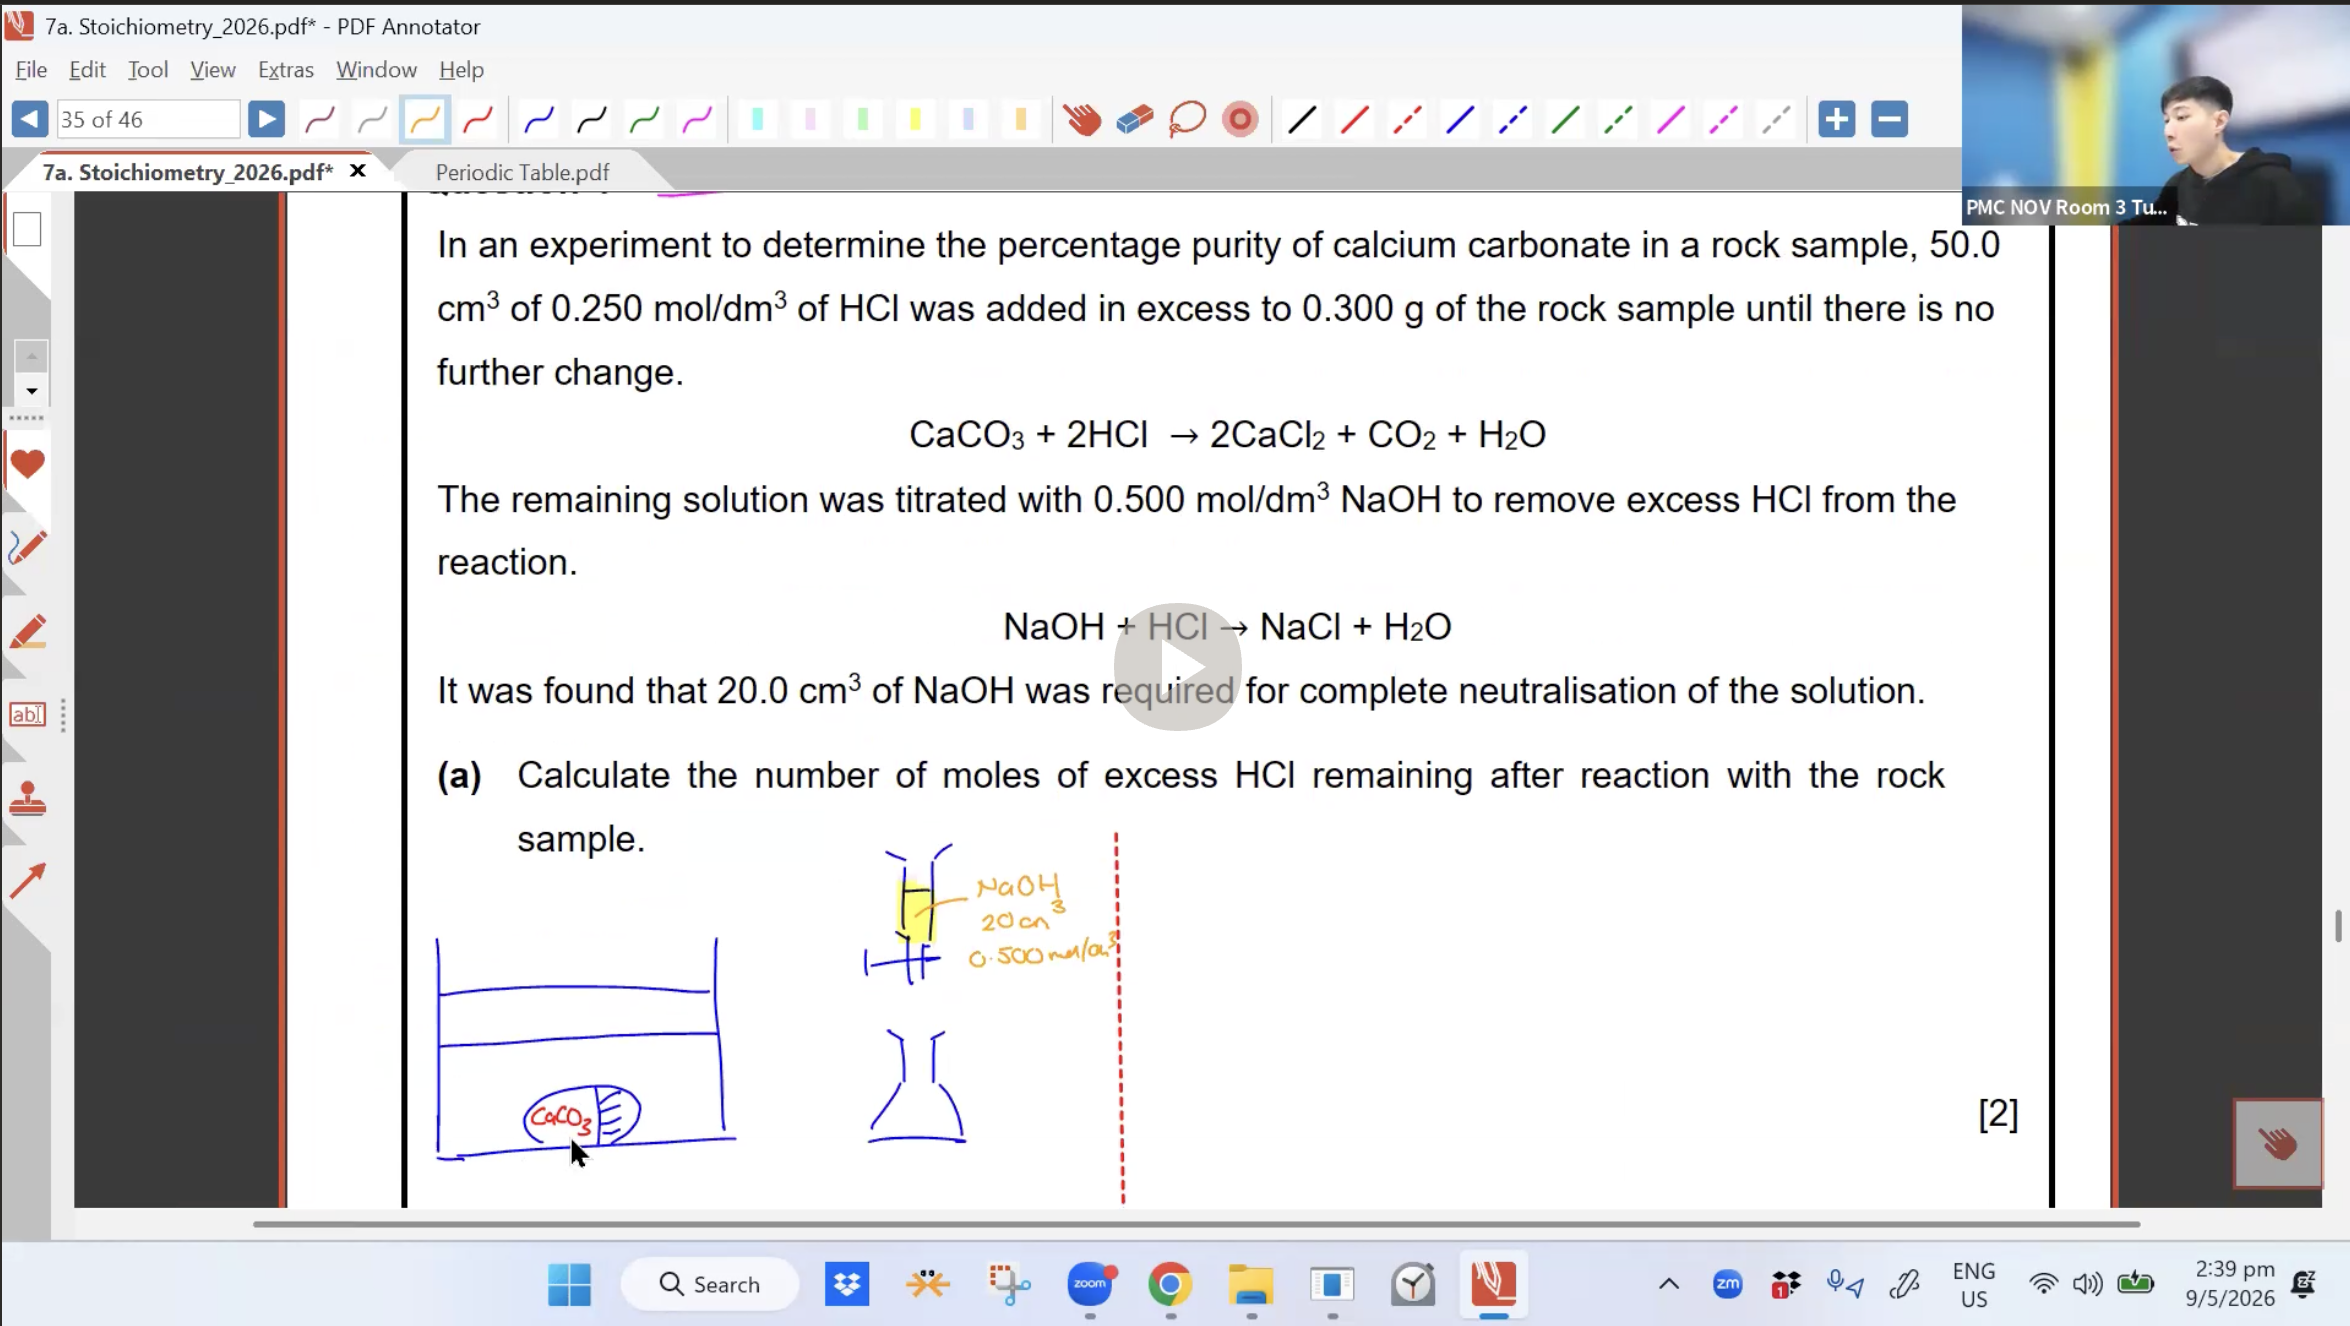Choose the cyan highlighter
The image size is (2350, 1326).
(x=758, y=120)
